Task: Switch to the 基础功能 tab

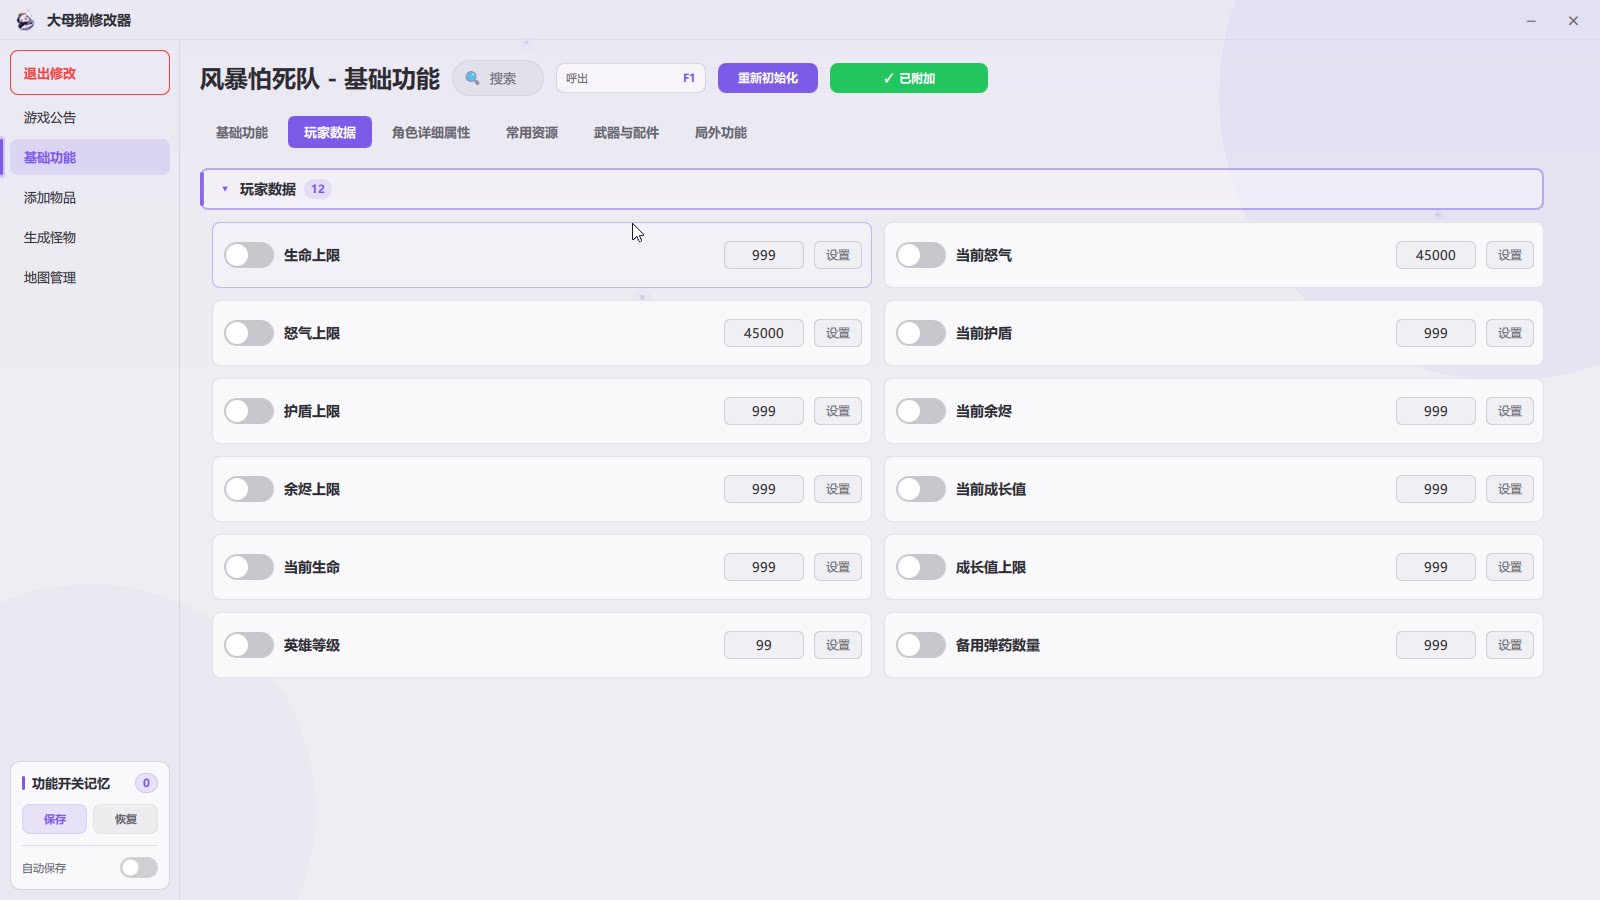Action: (x=242, y=132)
